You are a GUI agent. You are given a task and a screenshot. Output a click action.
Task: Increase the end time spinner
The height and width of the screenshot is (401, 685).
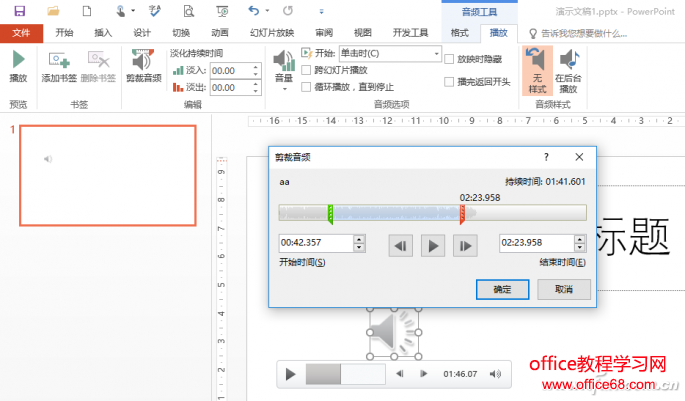[580, 239]
